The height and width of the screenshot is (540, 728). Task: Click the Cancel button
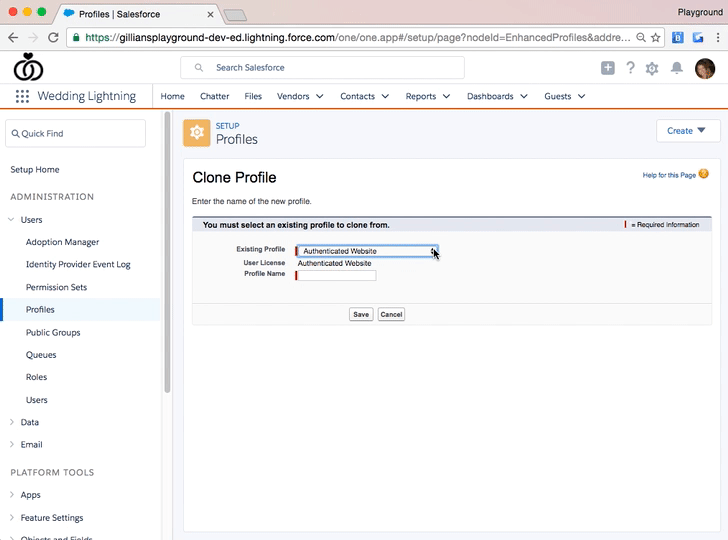coord(391,314)
